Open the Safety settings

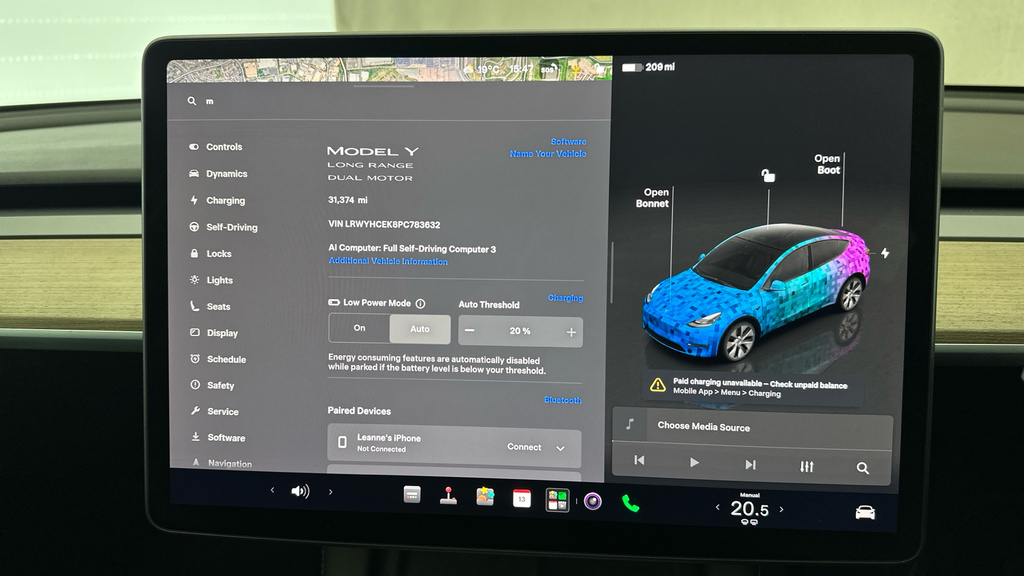coord(212,385)
